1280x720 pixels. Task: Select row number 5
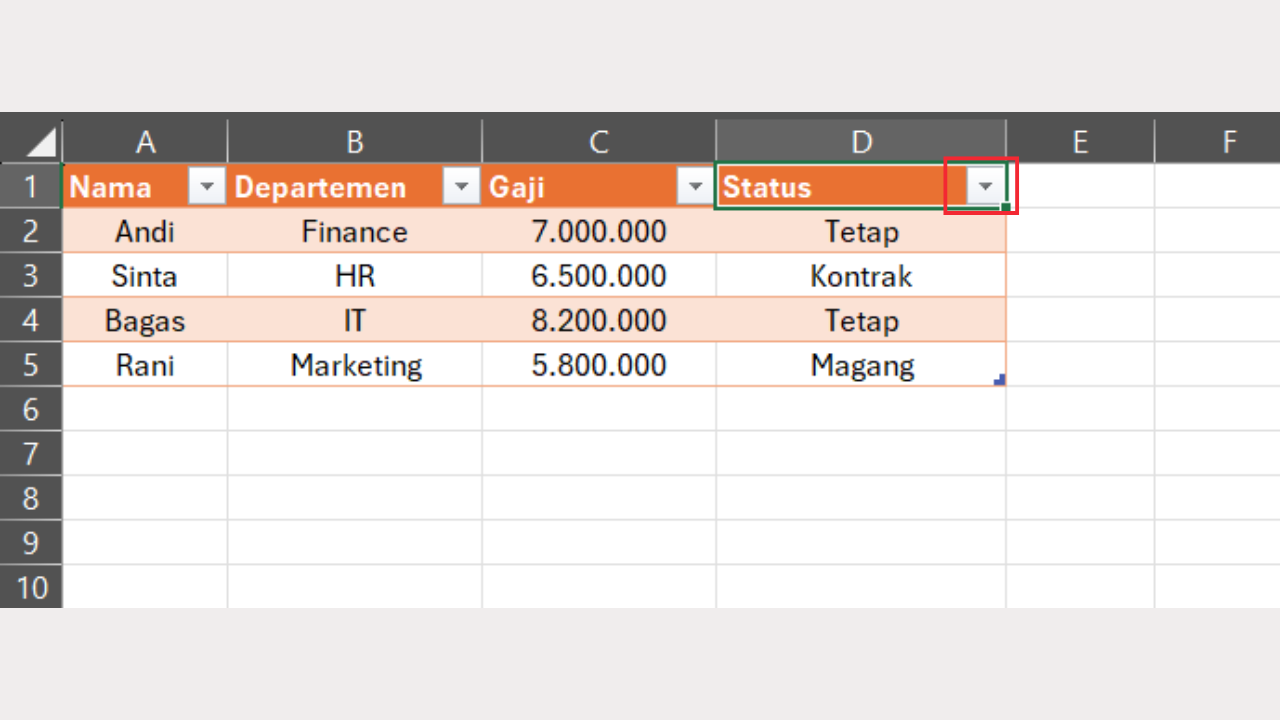(x=31, y=365)
